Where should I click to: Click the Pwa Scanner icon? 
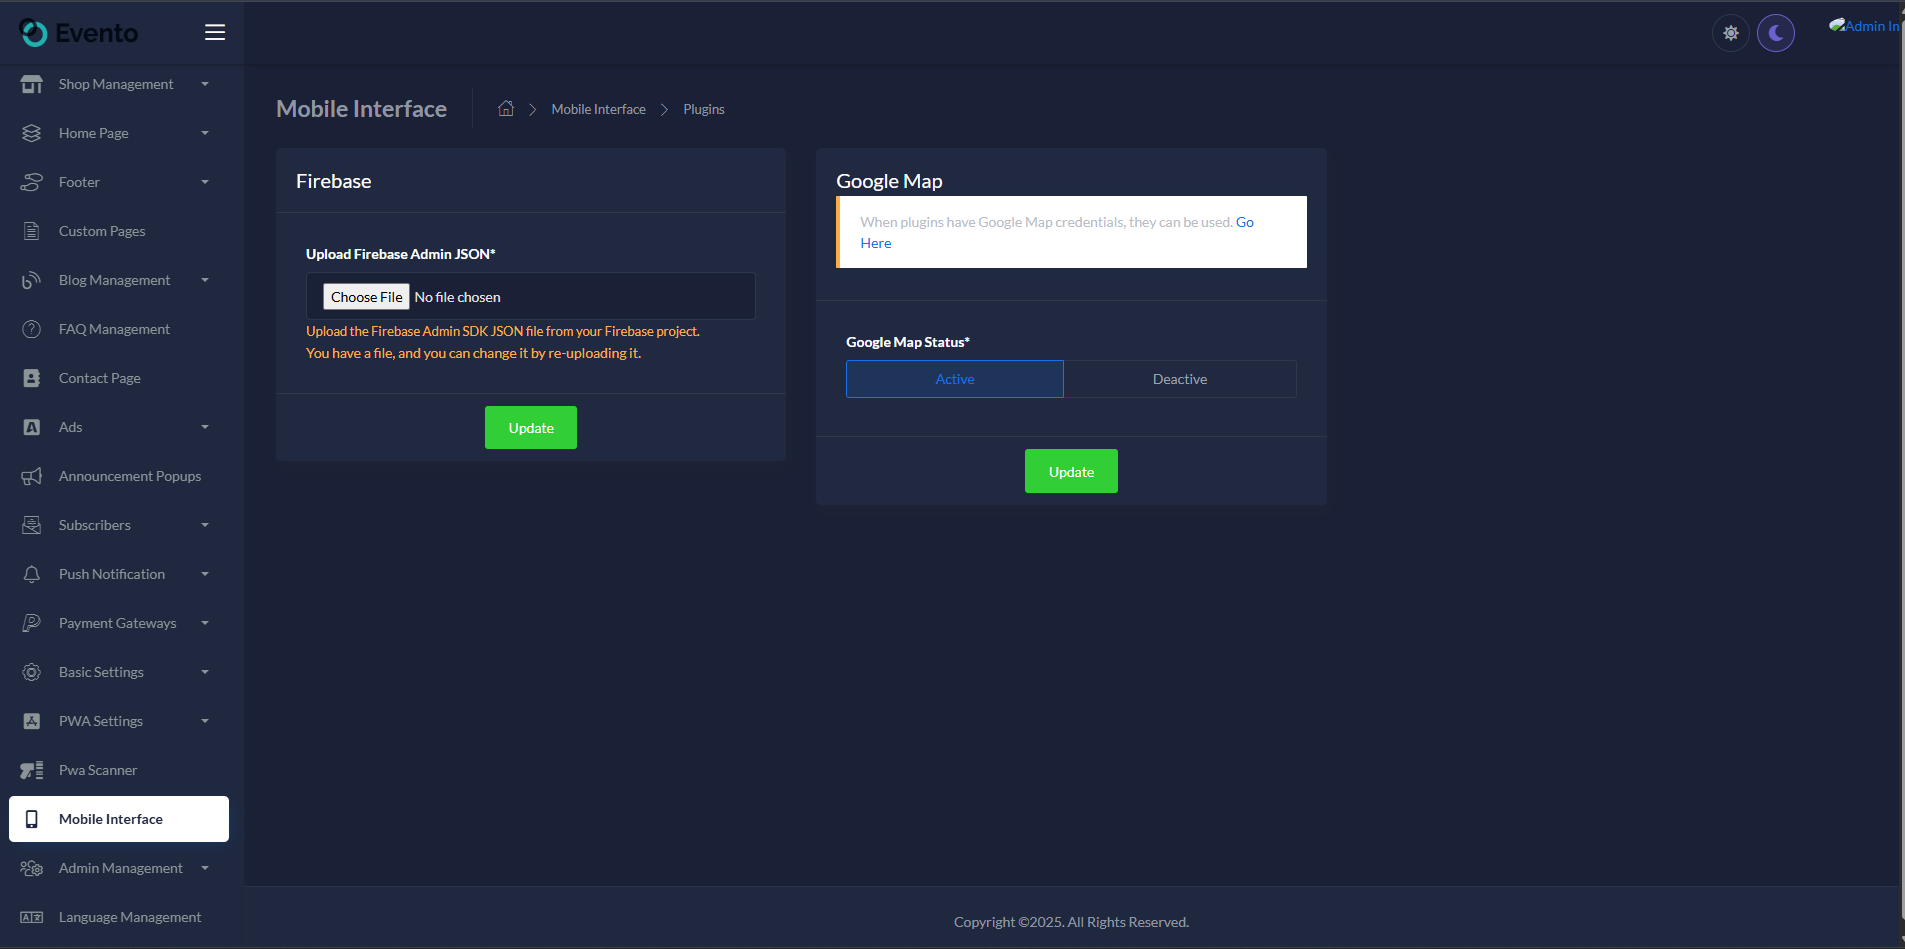(31, 769)
